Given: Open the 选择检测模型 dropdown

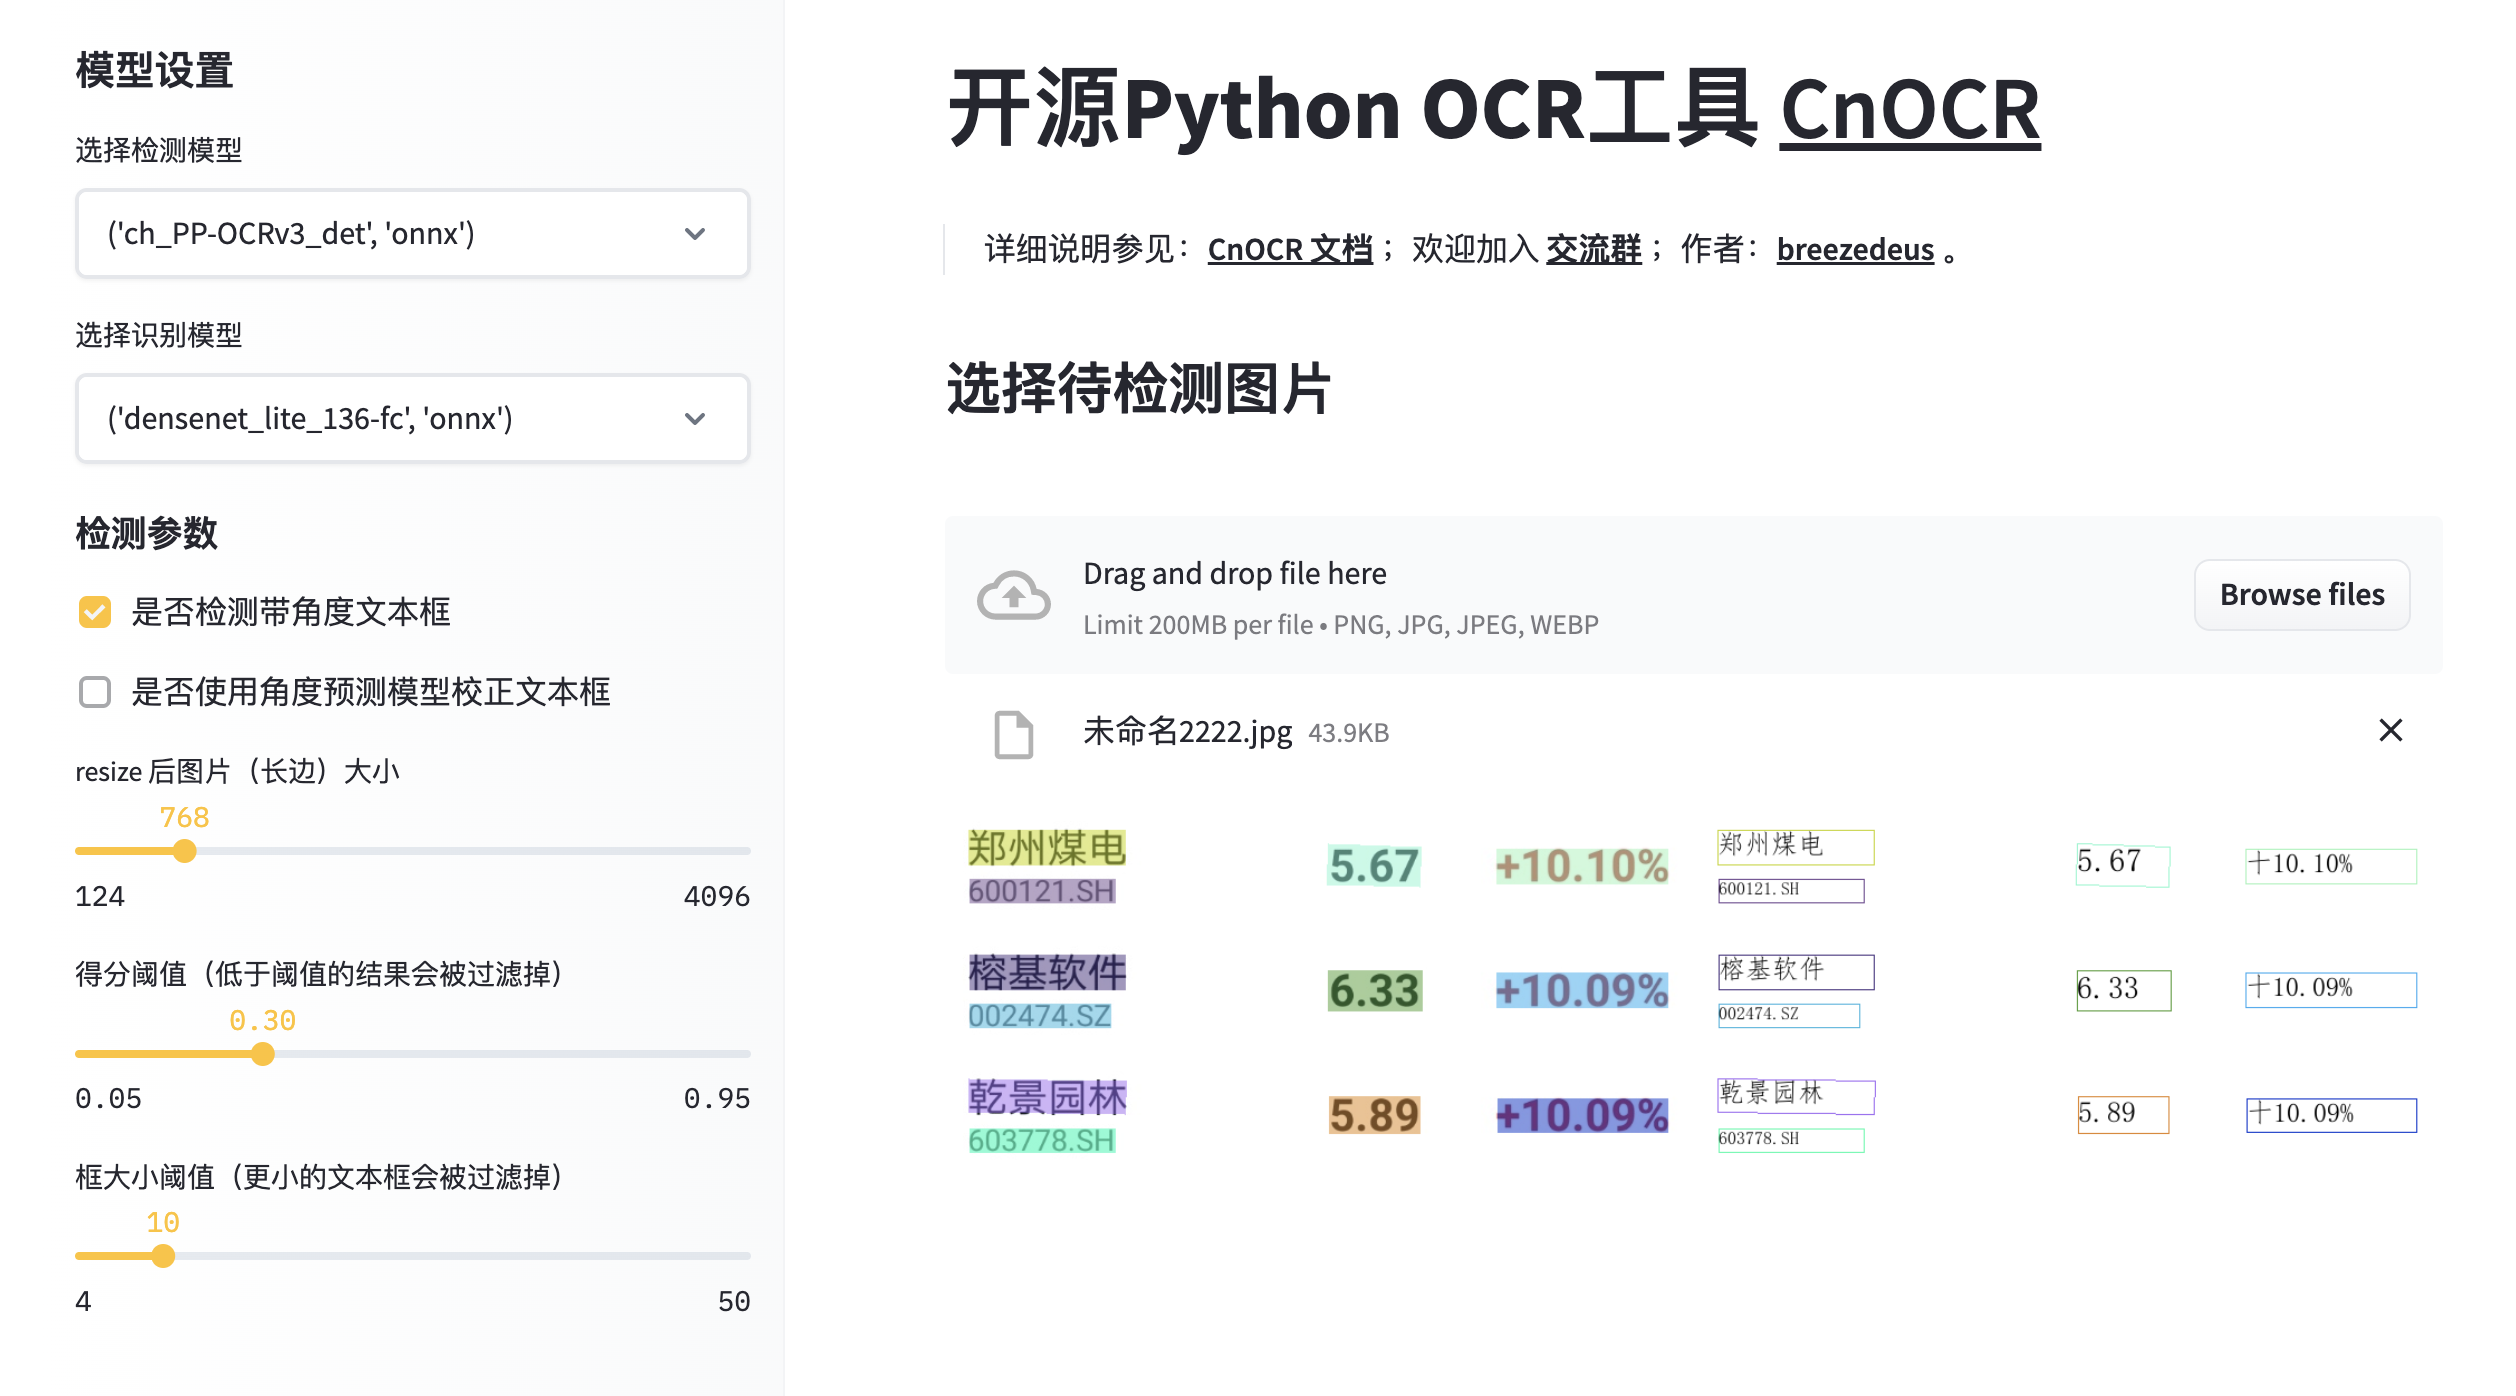Looking at the screenshot, I should pos(412,234).
